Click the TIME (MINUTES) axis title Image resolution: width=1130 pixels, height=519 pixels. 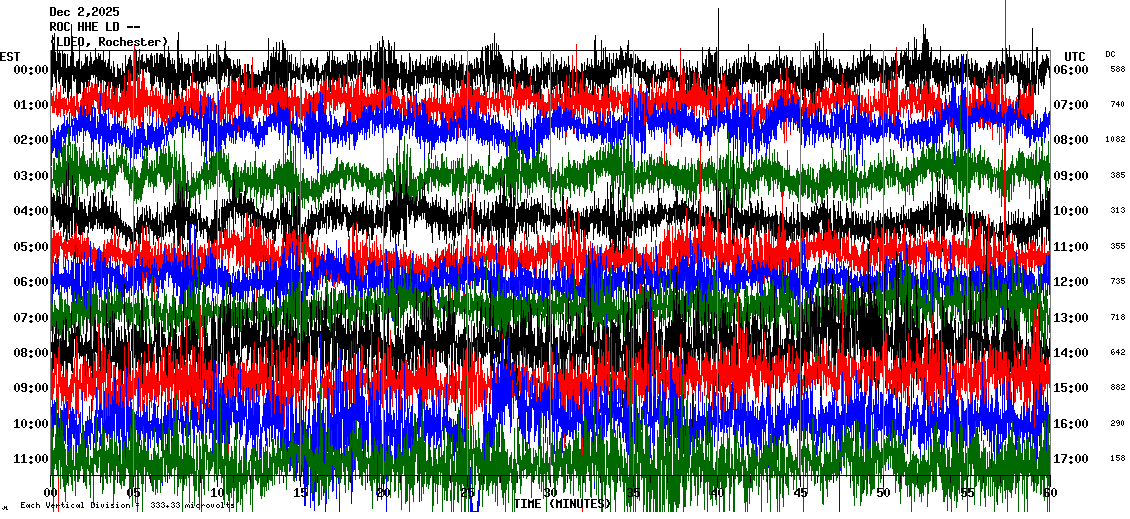(x=562, y=504)
